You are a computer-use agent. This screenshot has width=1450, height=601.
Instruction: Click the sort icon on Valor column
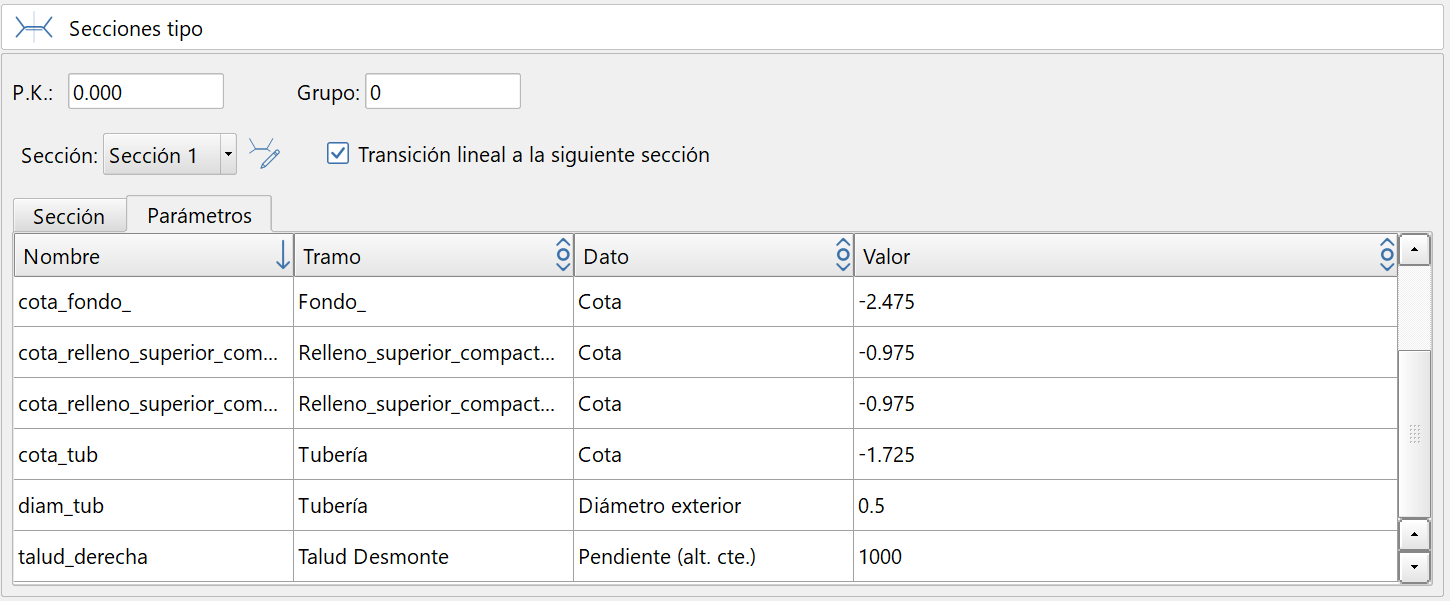point(1387,256)
